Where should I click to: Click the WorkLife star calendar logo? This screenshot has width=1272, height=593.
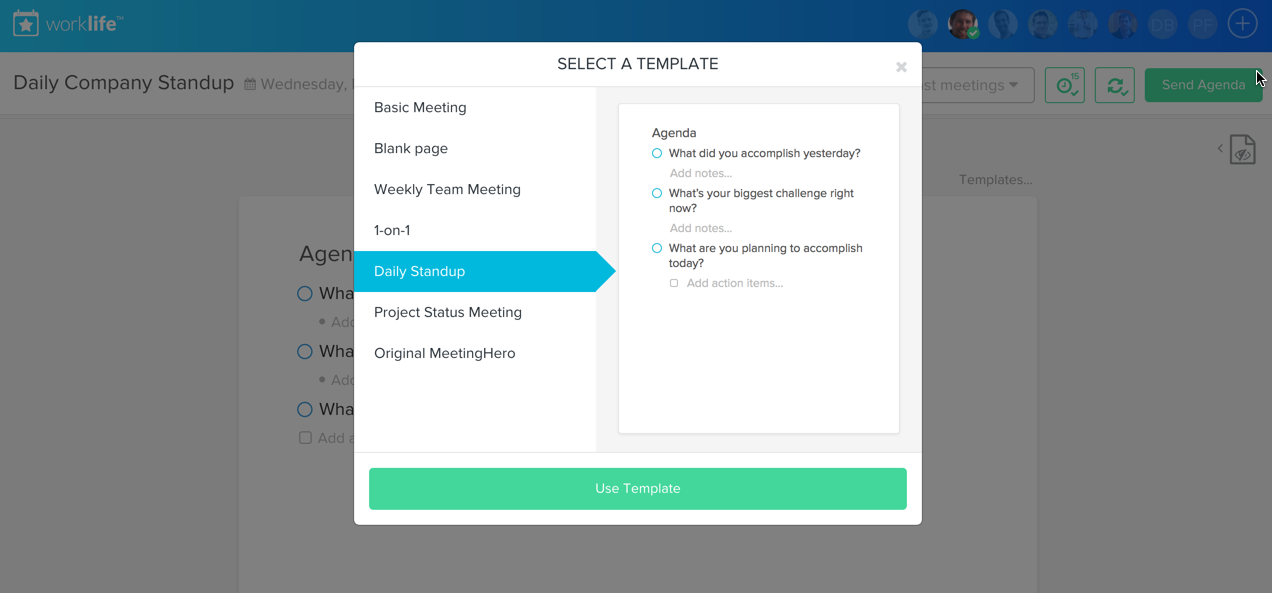[26, 23]
